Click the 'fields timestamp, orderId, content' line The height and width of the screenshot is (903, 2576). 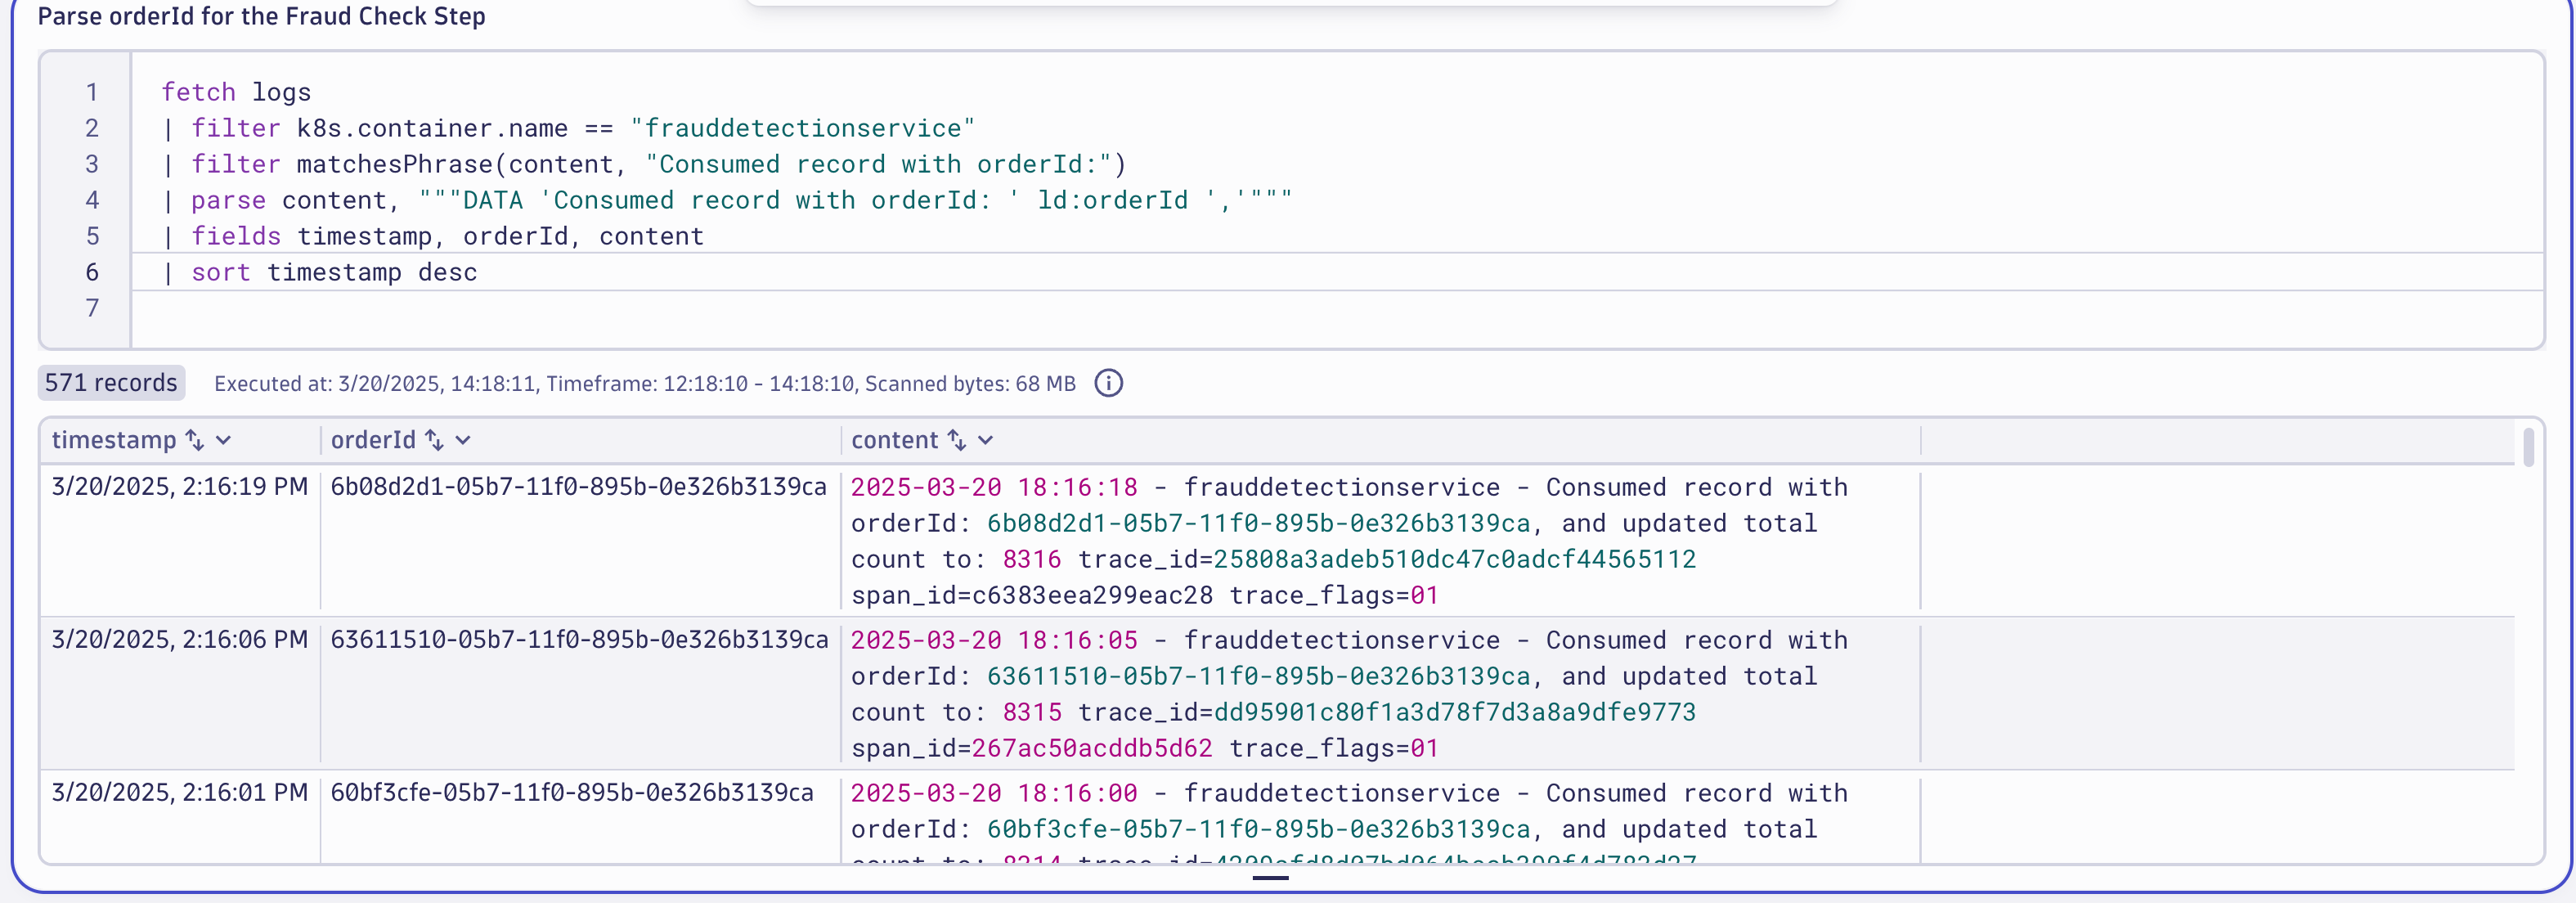[x=433, y=236]
